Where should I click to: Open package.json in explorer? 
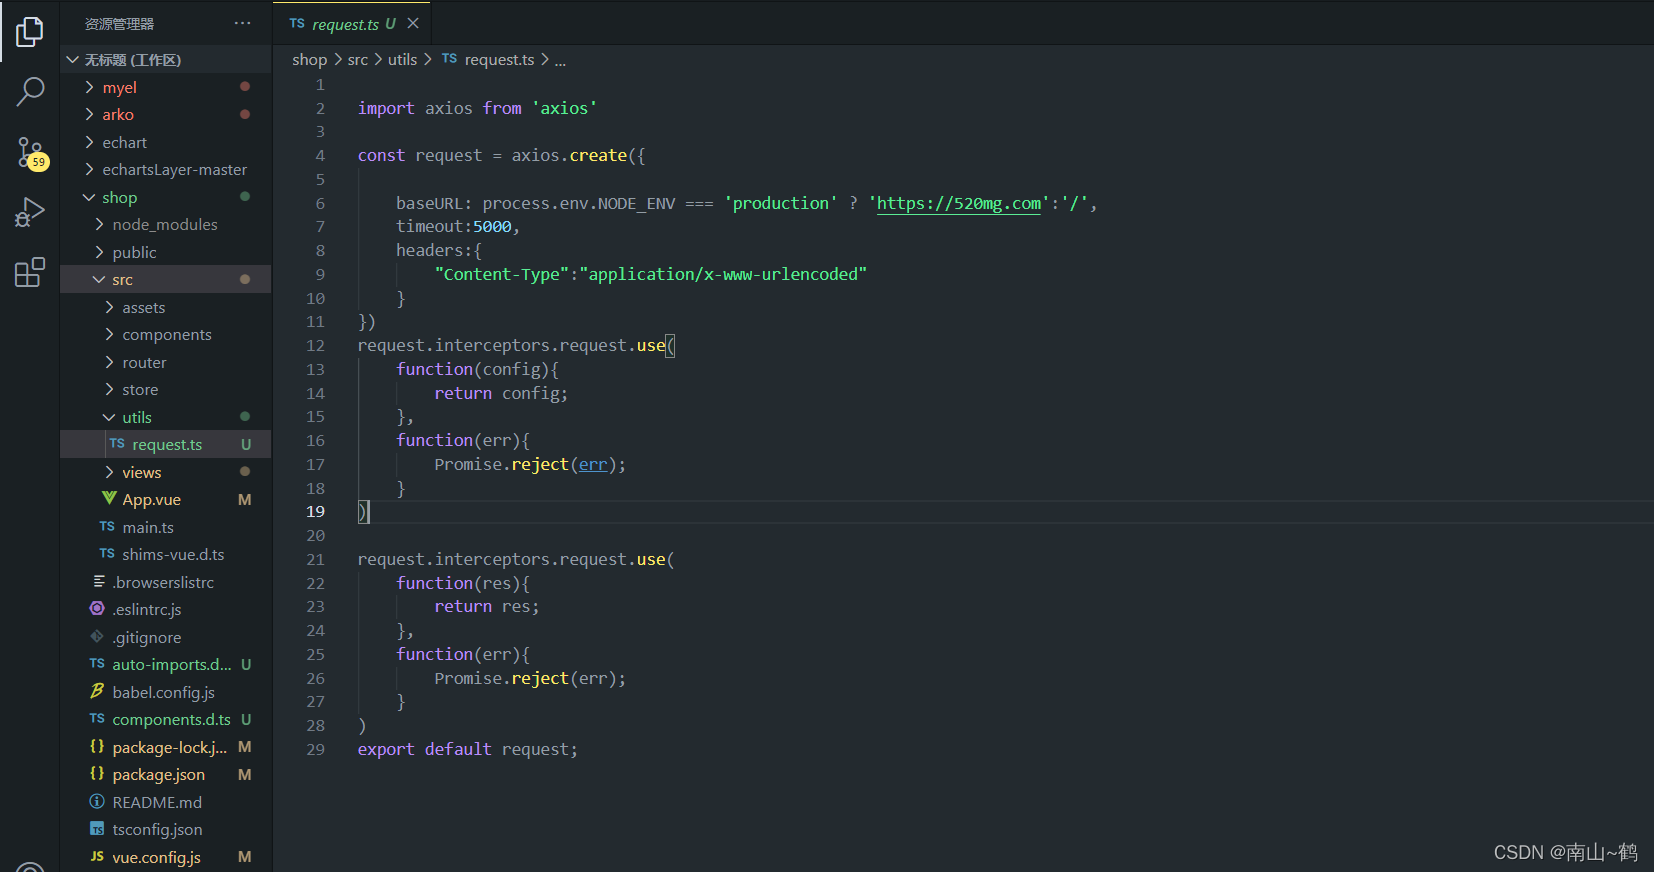(x=158, y=774)
